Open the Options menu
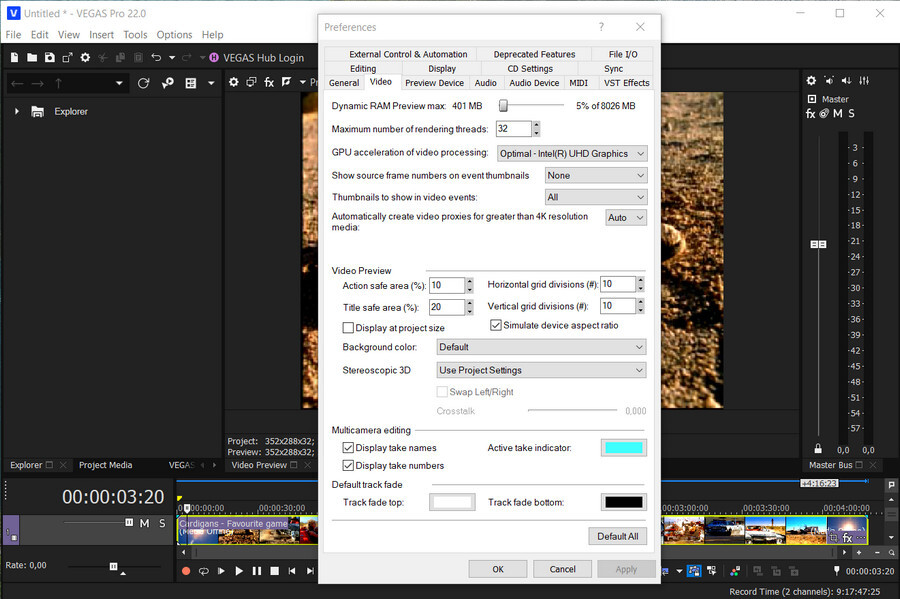The image size is (900, 599). coord(174,34)
